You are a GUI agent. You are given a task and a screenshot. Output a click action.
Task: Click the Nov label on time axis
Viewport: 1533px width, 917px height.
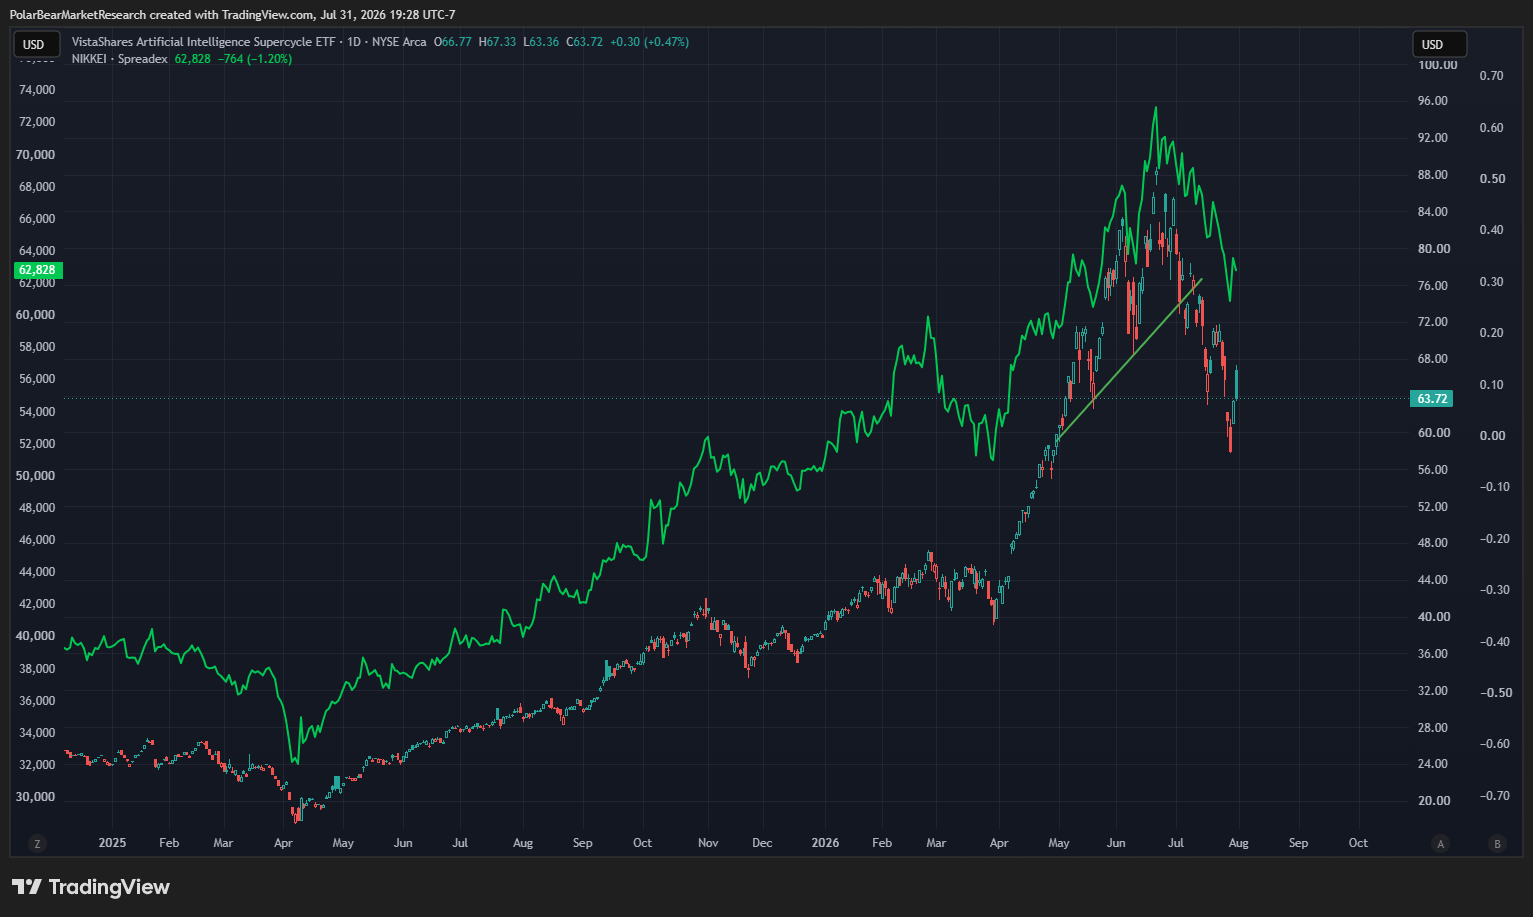708,843
